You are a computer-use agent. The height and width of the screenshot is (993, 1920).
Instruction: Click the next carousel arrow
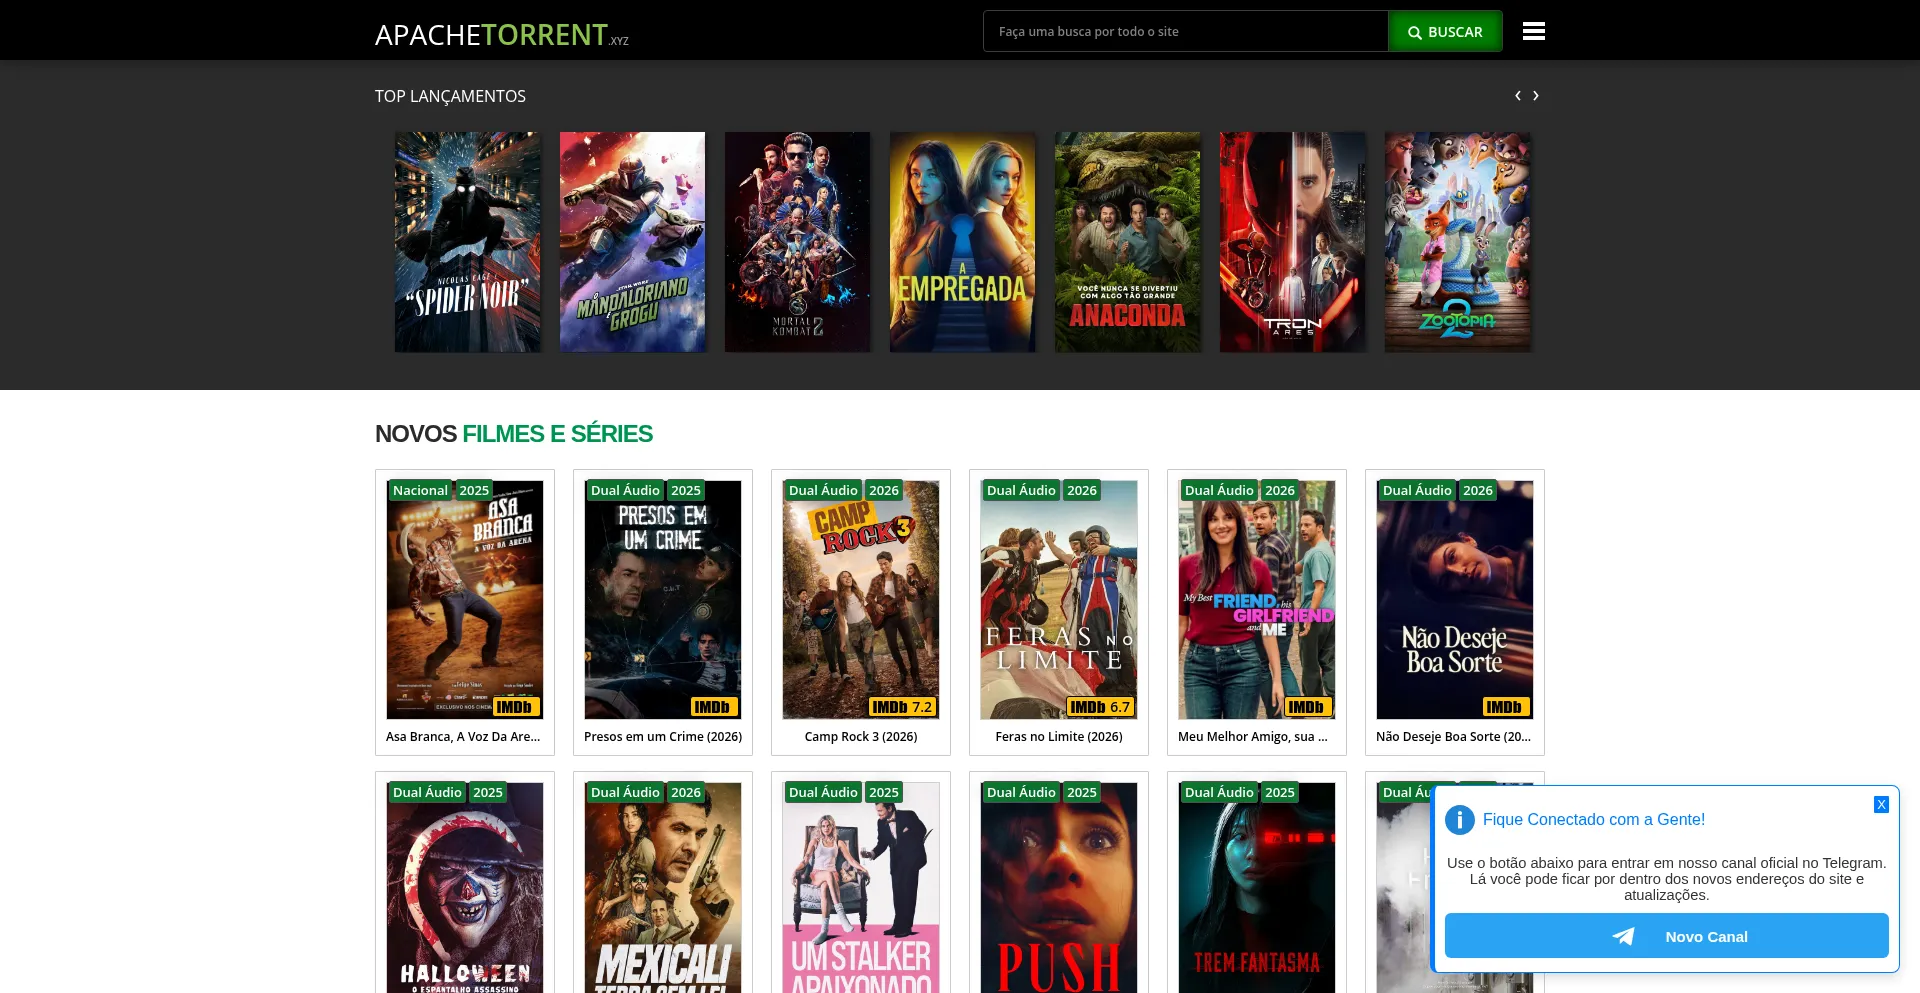[1536, 96]
